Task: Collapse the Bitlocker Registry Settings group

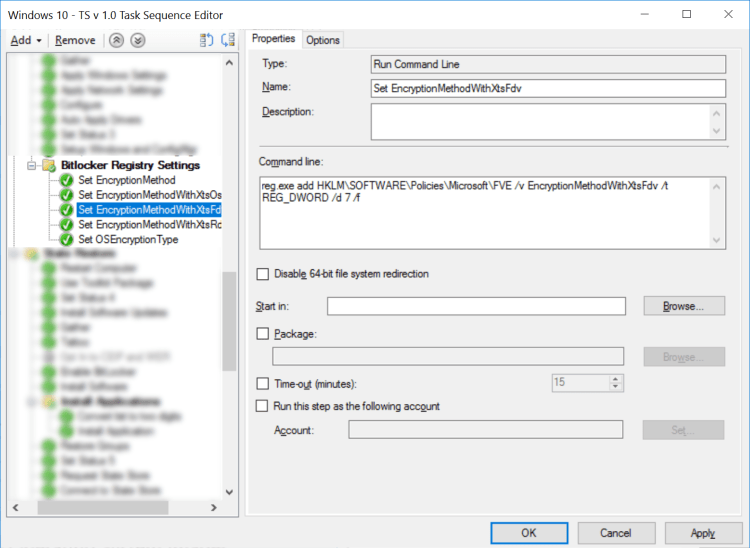Action: coord(32,165)
